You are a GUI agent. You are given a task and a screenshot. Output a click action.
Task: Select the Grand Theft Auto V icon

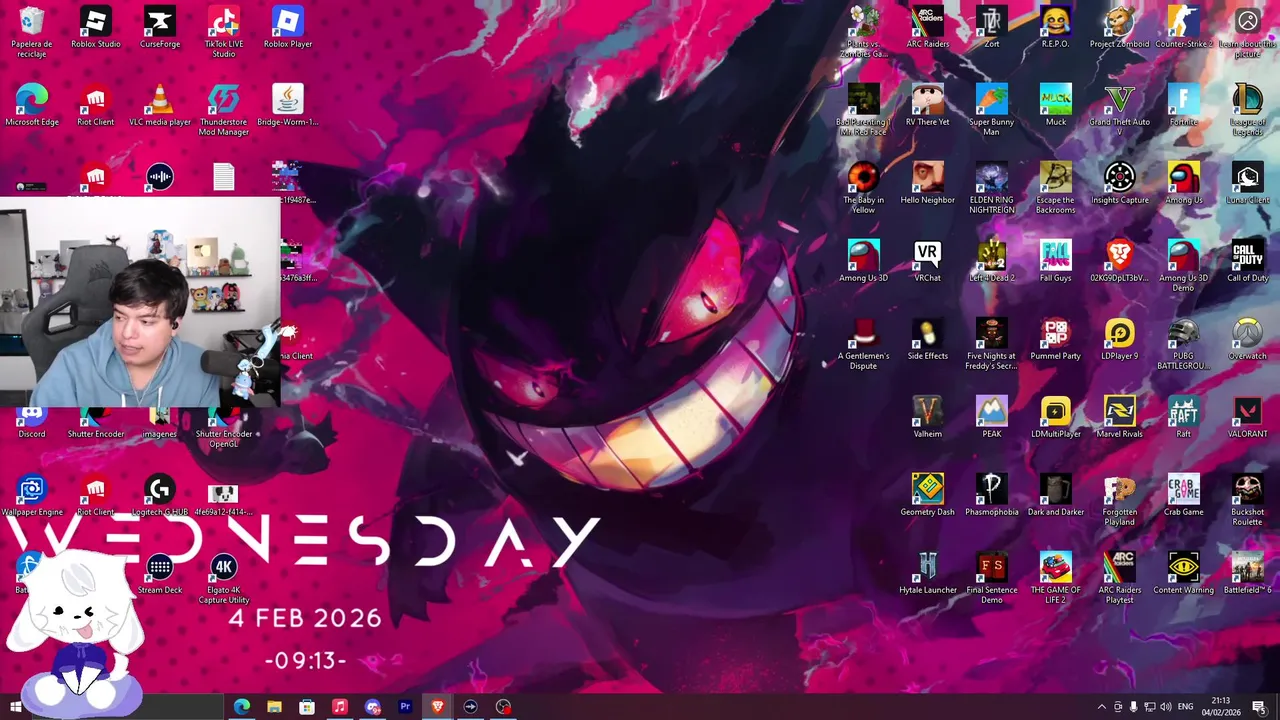[x=1120, y=110]
